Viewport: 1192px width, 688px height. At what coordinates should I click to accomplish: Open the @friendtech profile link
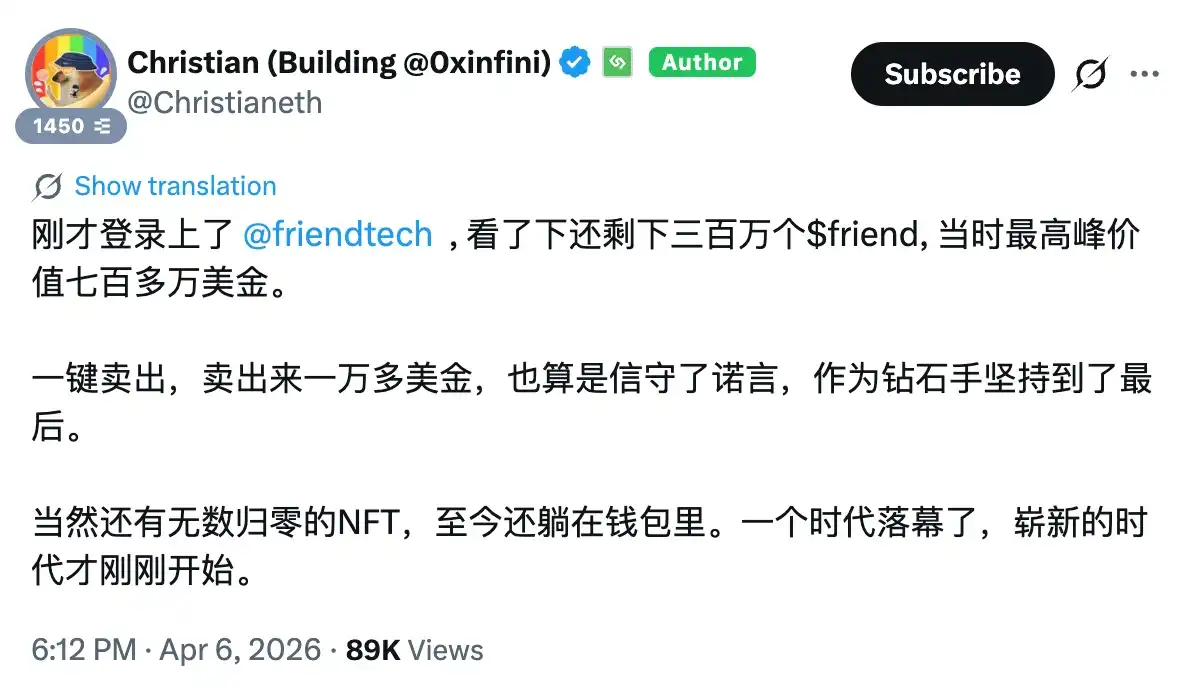click(340, 235)
